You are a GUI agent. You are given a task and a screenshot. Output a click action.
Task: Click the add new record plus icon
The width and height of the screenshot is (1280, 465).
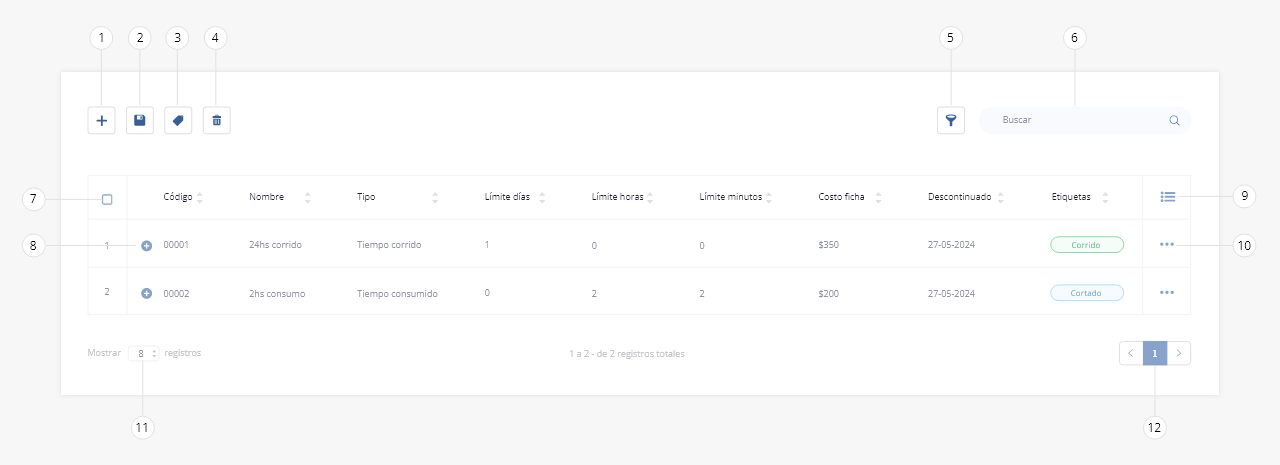(101, 121)
